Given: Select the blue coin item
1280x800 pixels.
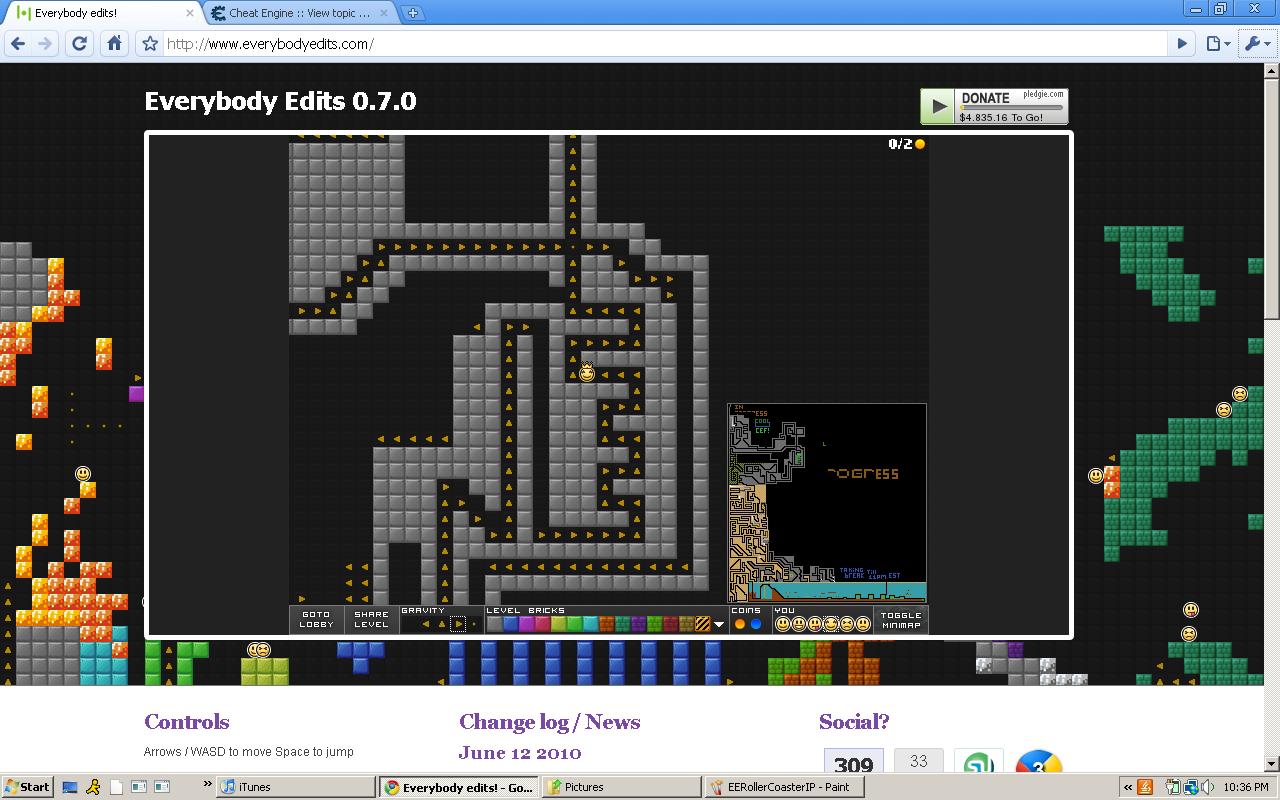Looking at the screenshot, I should (756, 624).
